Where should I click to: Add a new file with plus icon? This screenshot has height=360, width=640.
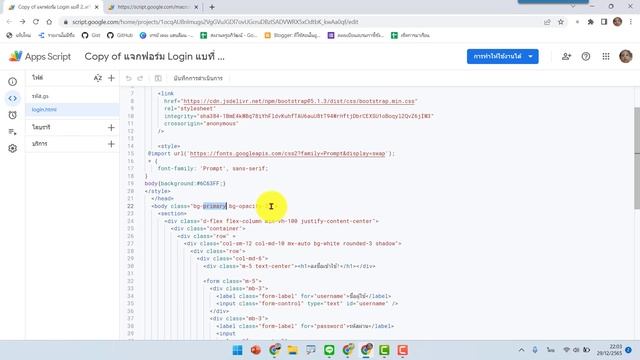coord(111,78)
